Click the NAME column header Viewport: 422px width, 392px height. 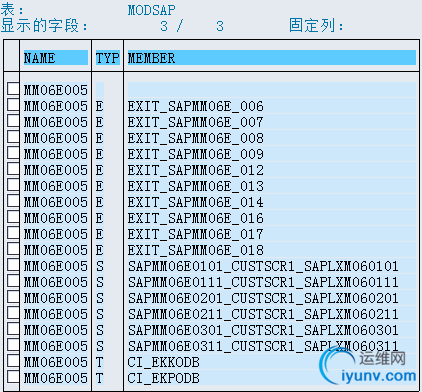pyautogui.click(x=56, y=58)
